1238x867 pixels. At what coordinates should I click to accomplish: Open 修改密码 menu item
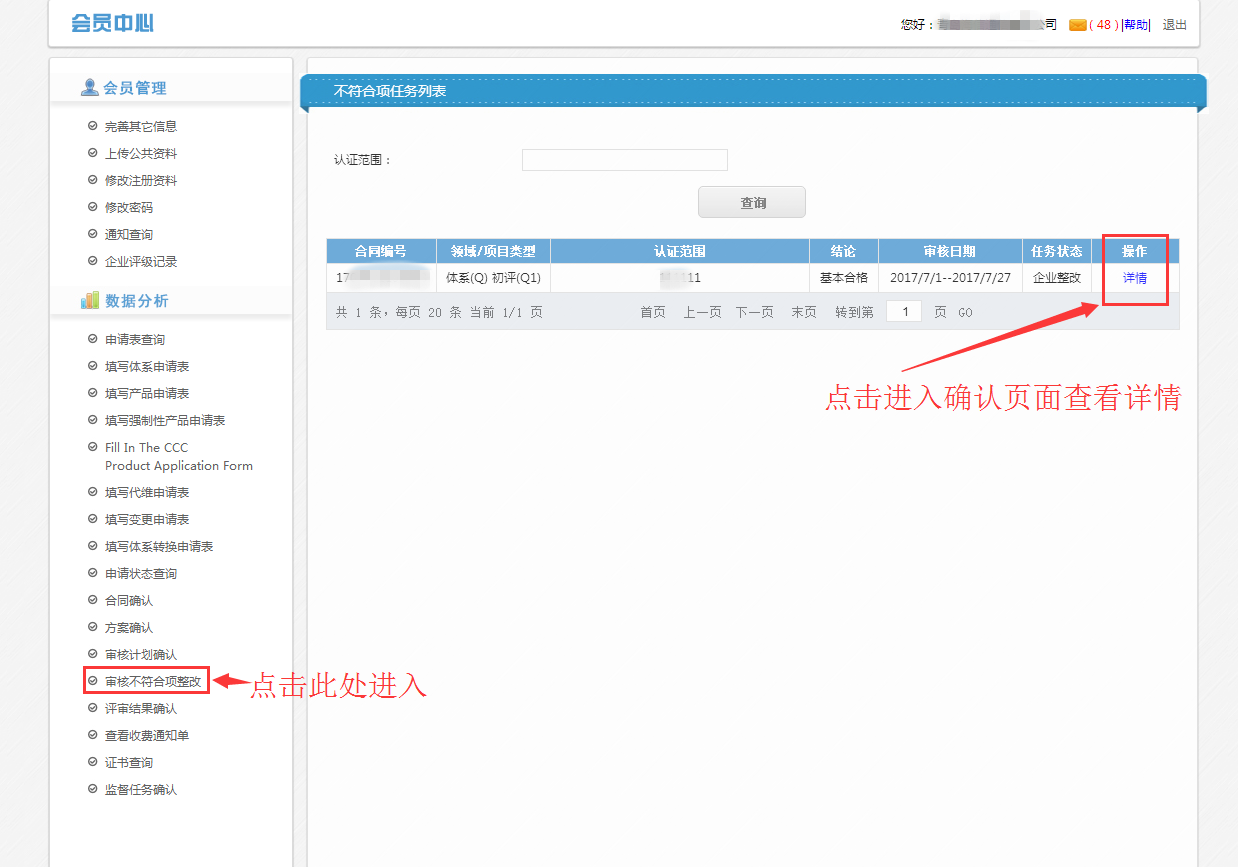(x=129, y=208)
